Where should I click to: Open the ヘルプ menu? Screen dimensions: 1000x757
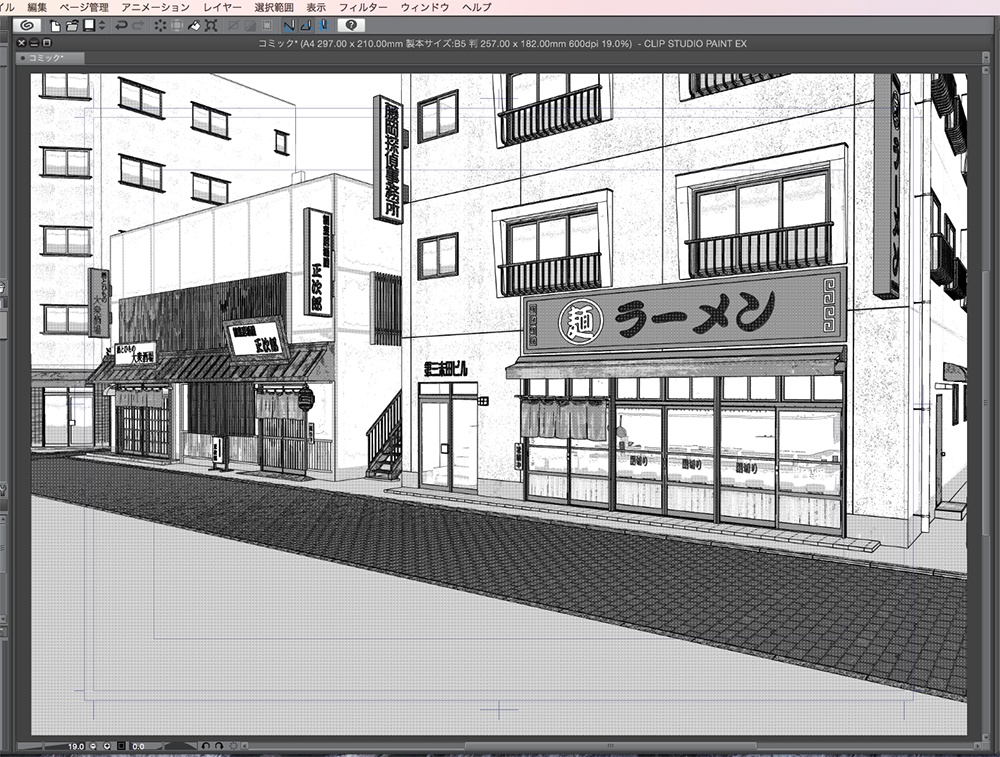pyautogui.click(x=476, y=7)
